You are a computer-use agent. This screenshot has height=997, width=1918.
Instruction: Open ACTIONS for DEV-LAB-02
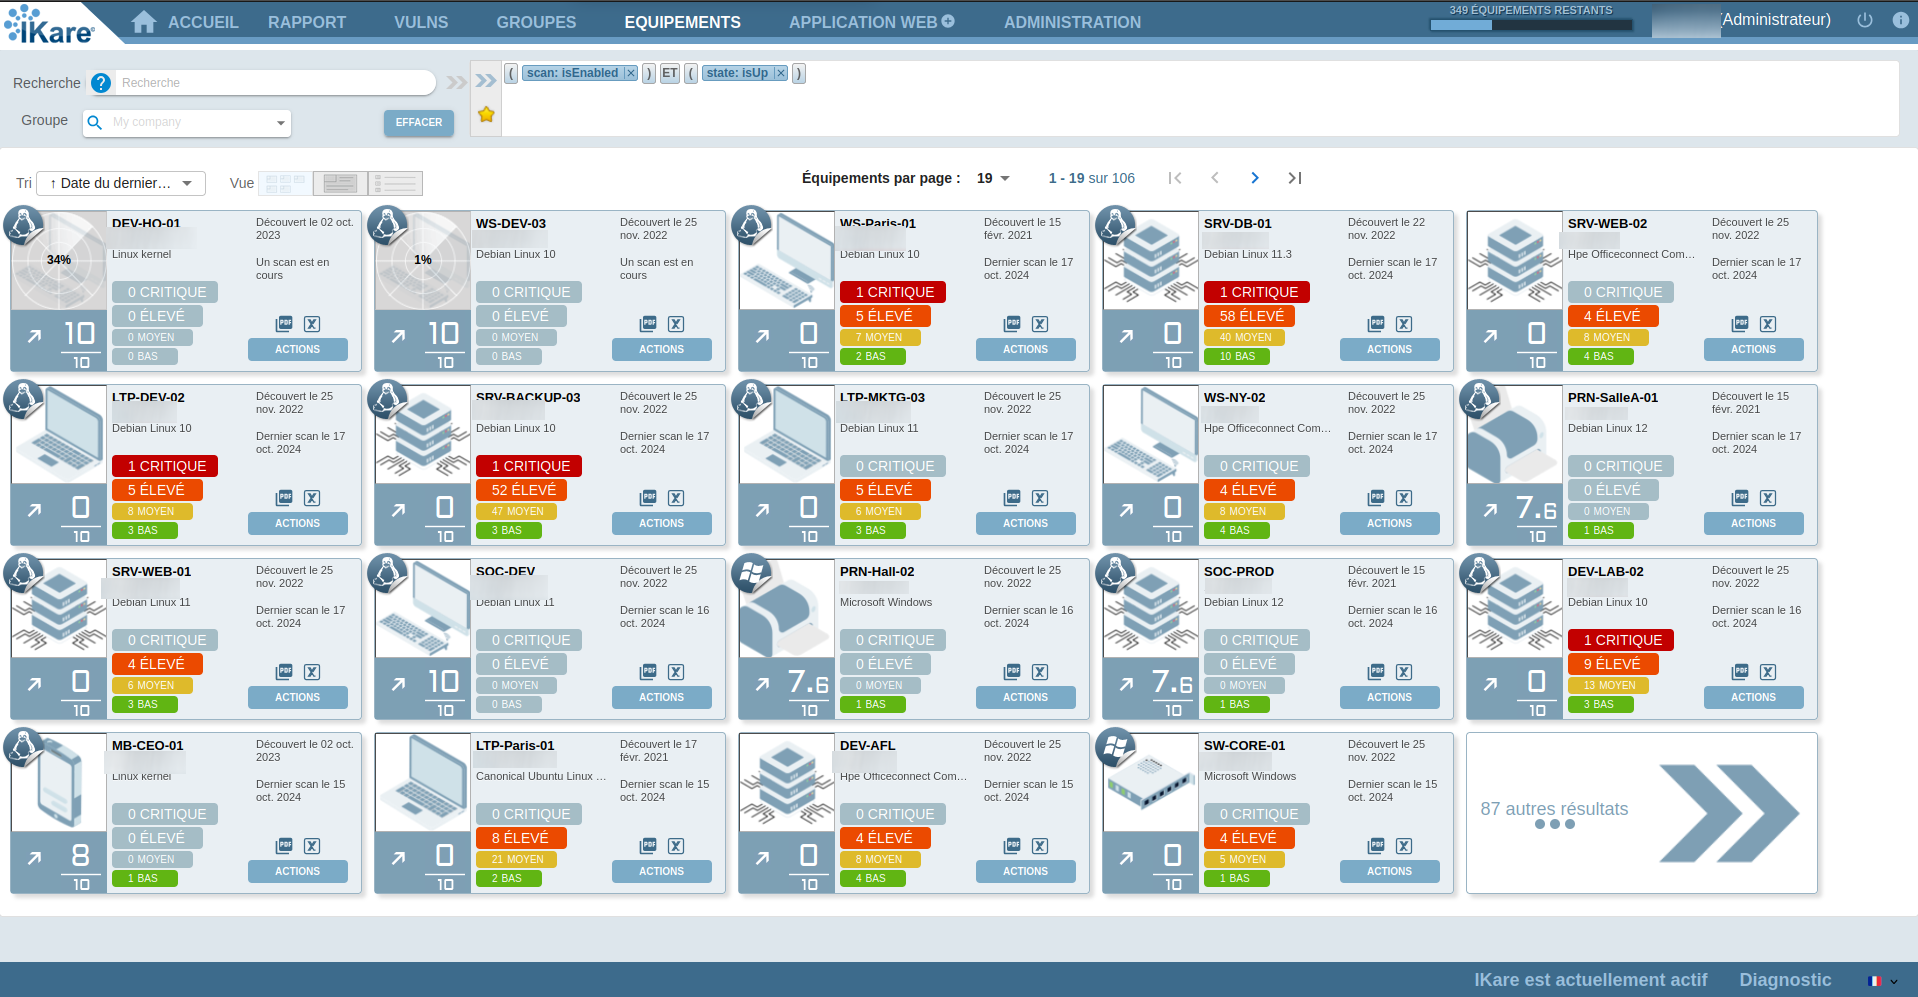(1753, 697)
